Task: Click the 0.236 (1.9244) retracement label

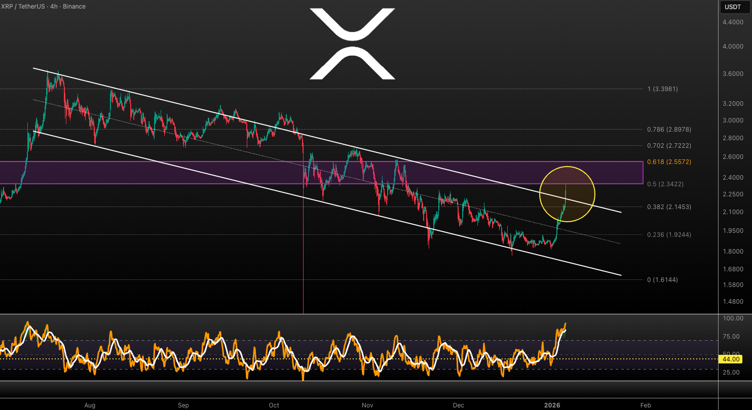Action: click(x=669, y=235)
